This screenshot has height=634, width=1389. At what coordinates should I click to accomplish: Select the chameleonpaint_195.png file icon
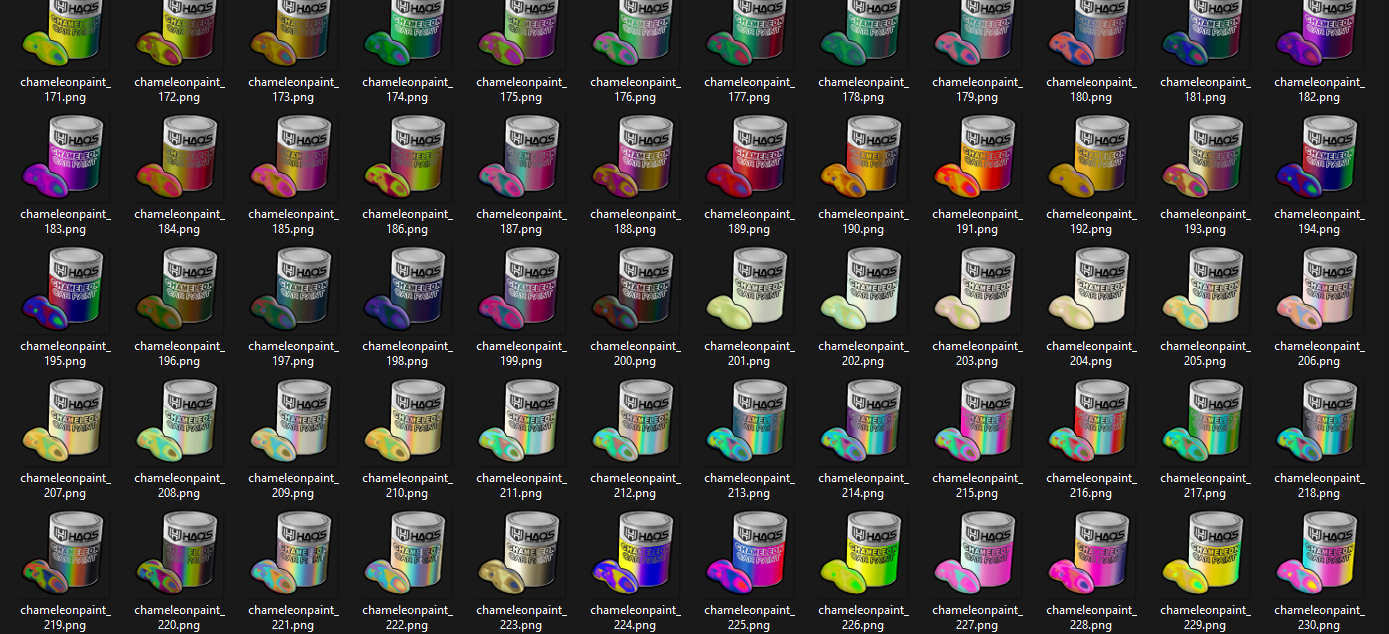click(65, 289)
